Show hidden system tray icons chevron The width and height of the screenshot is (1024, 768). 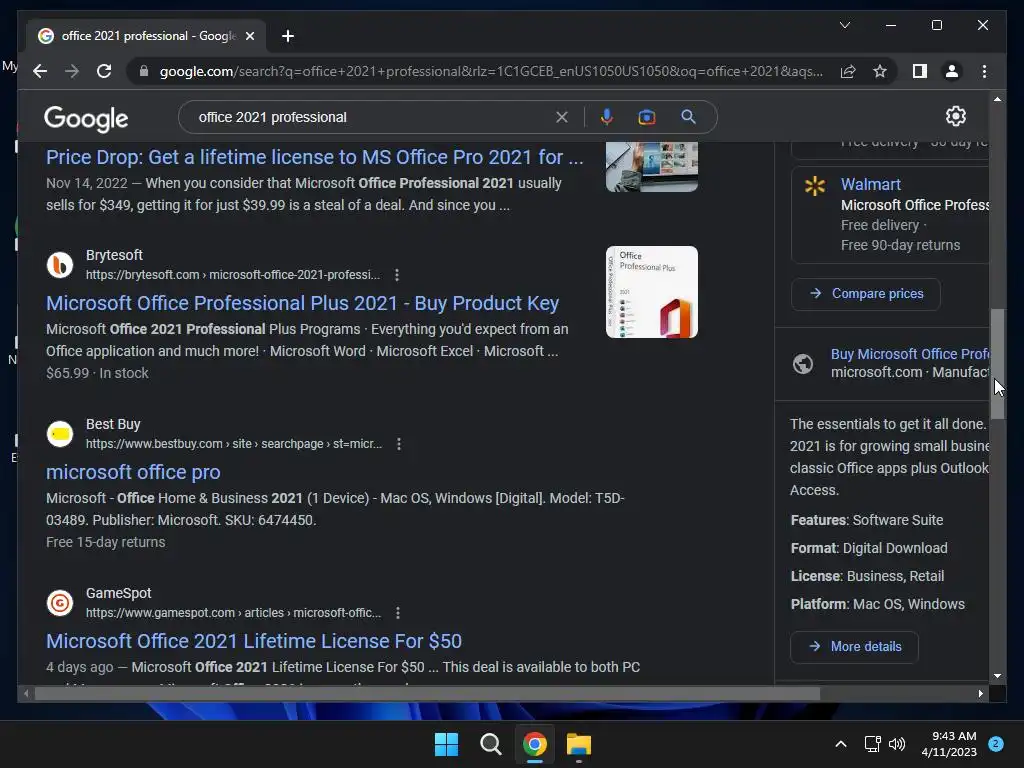tap(841, 744)
